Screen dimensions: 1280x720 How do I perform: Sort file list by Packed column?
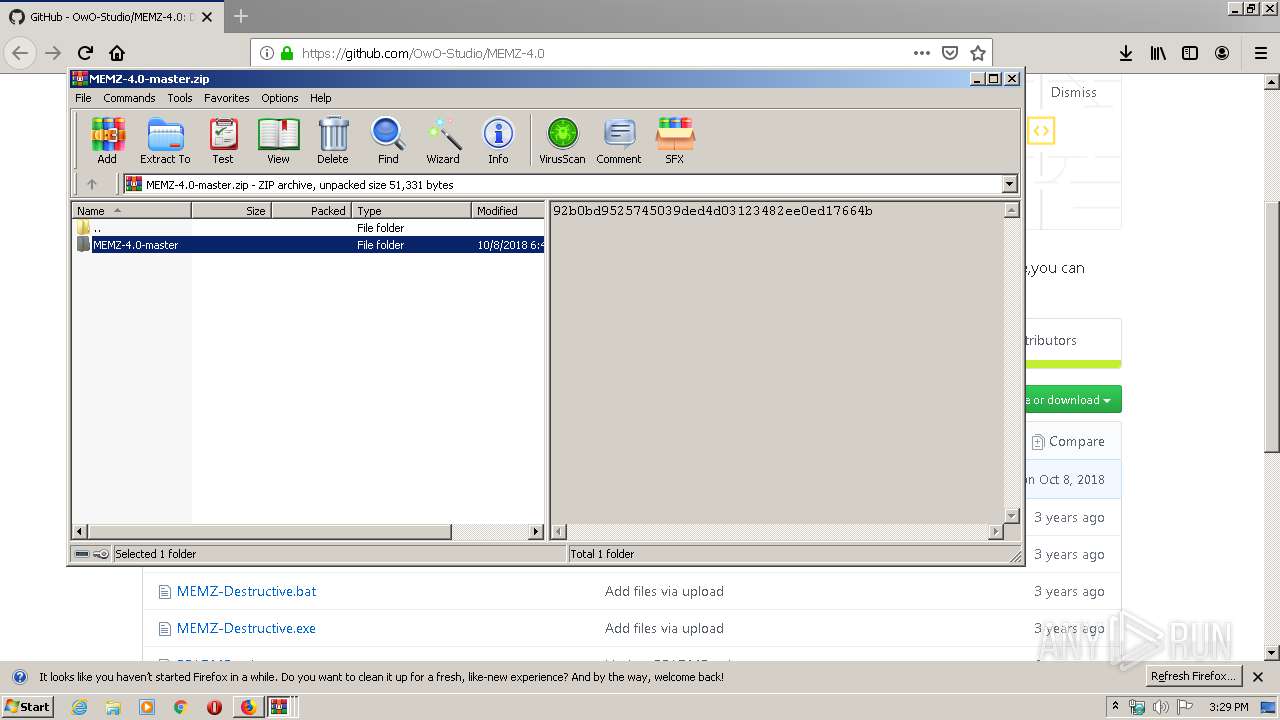311,210
